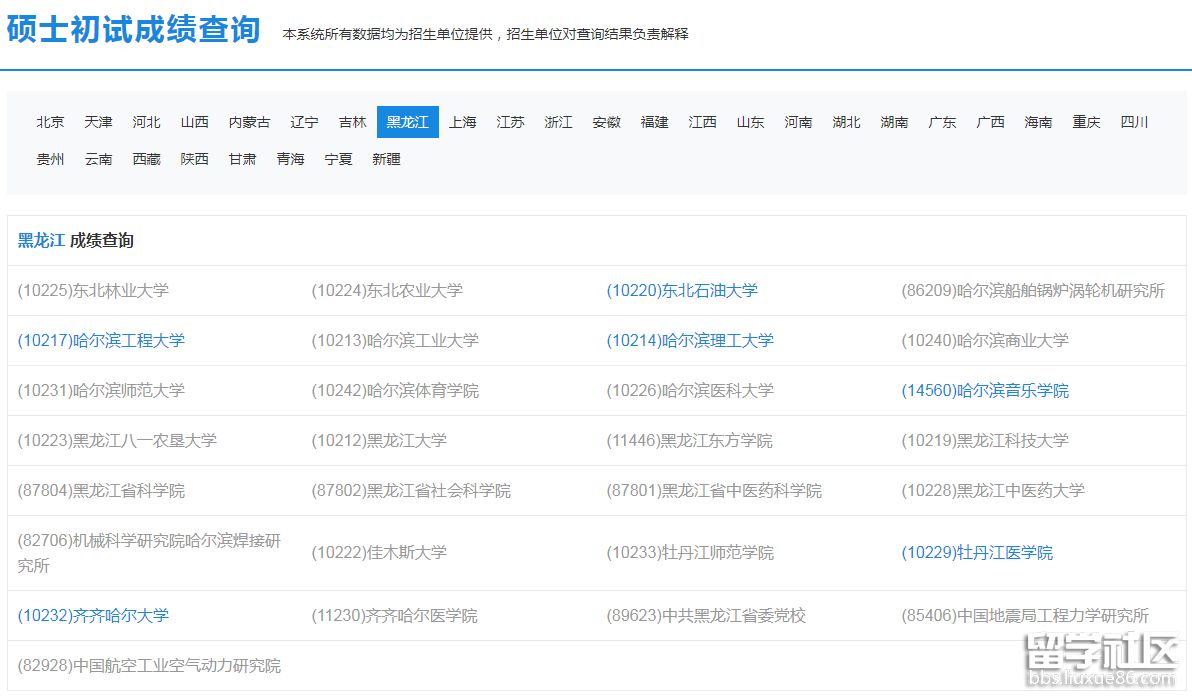Click the 哈尔滨工程大学 link
The image size is (1192, 700).
pos(100,340)
